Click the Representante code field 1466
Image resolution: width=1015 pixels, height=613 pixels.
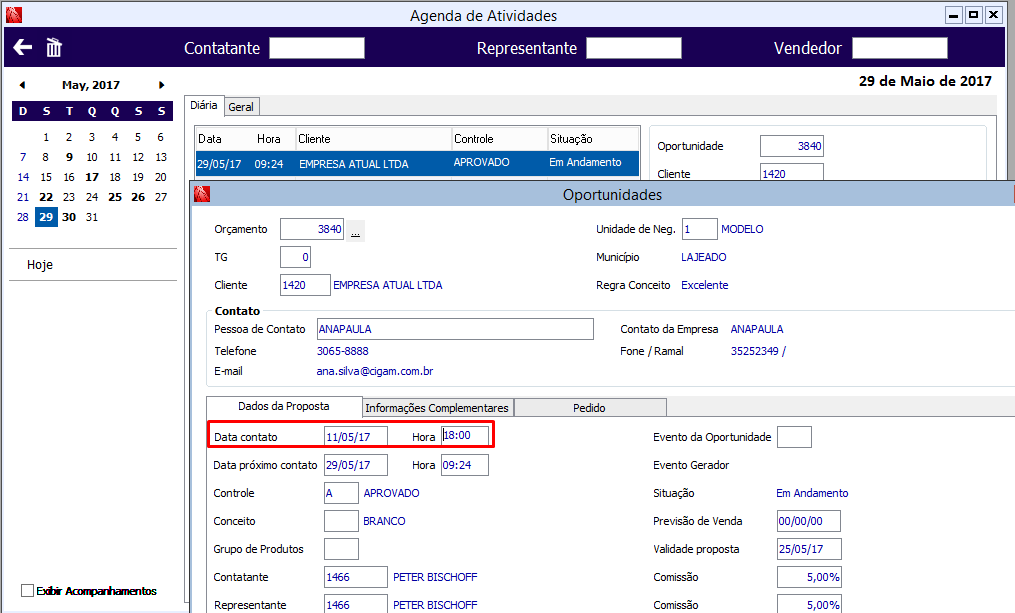tap(356, 605)
